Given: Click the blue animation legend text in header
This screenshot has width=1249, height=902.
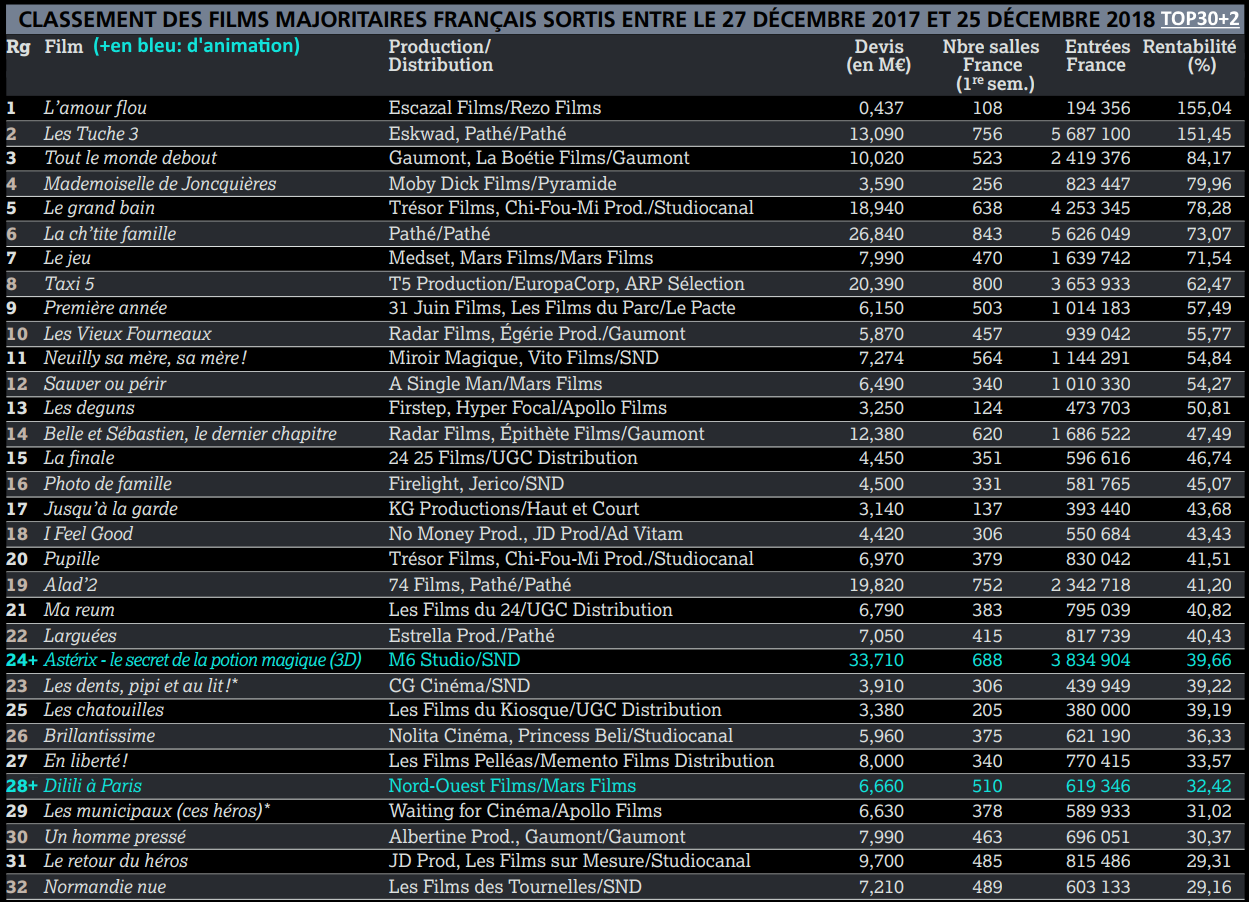Looking at the screenshot, I should point(197,46).
